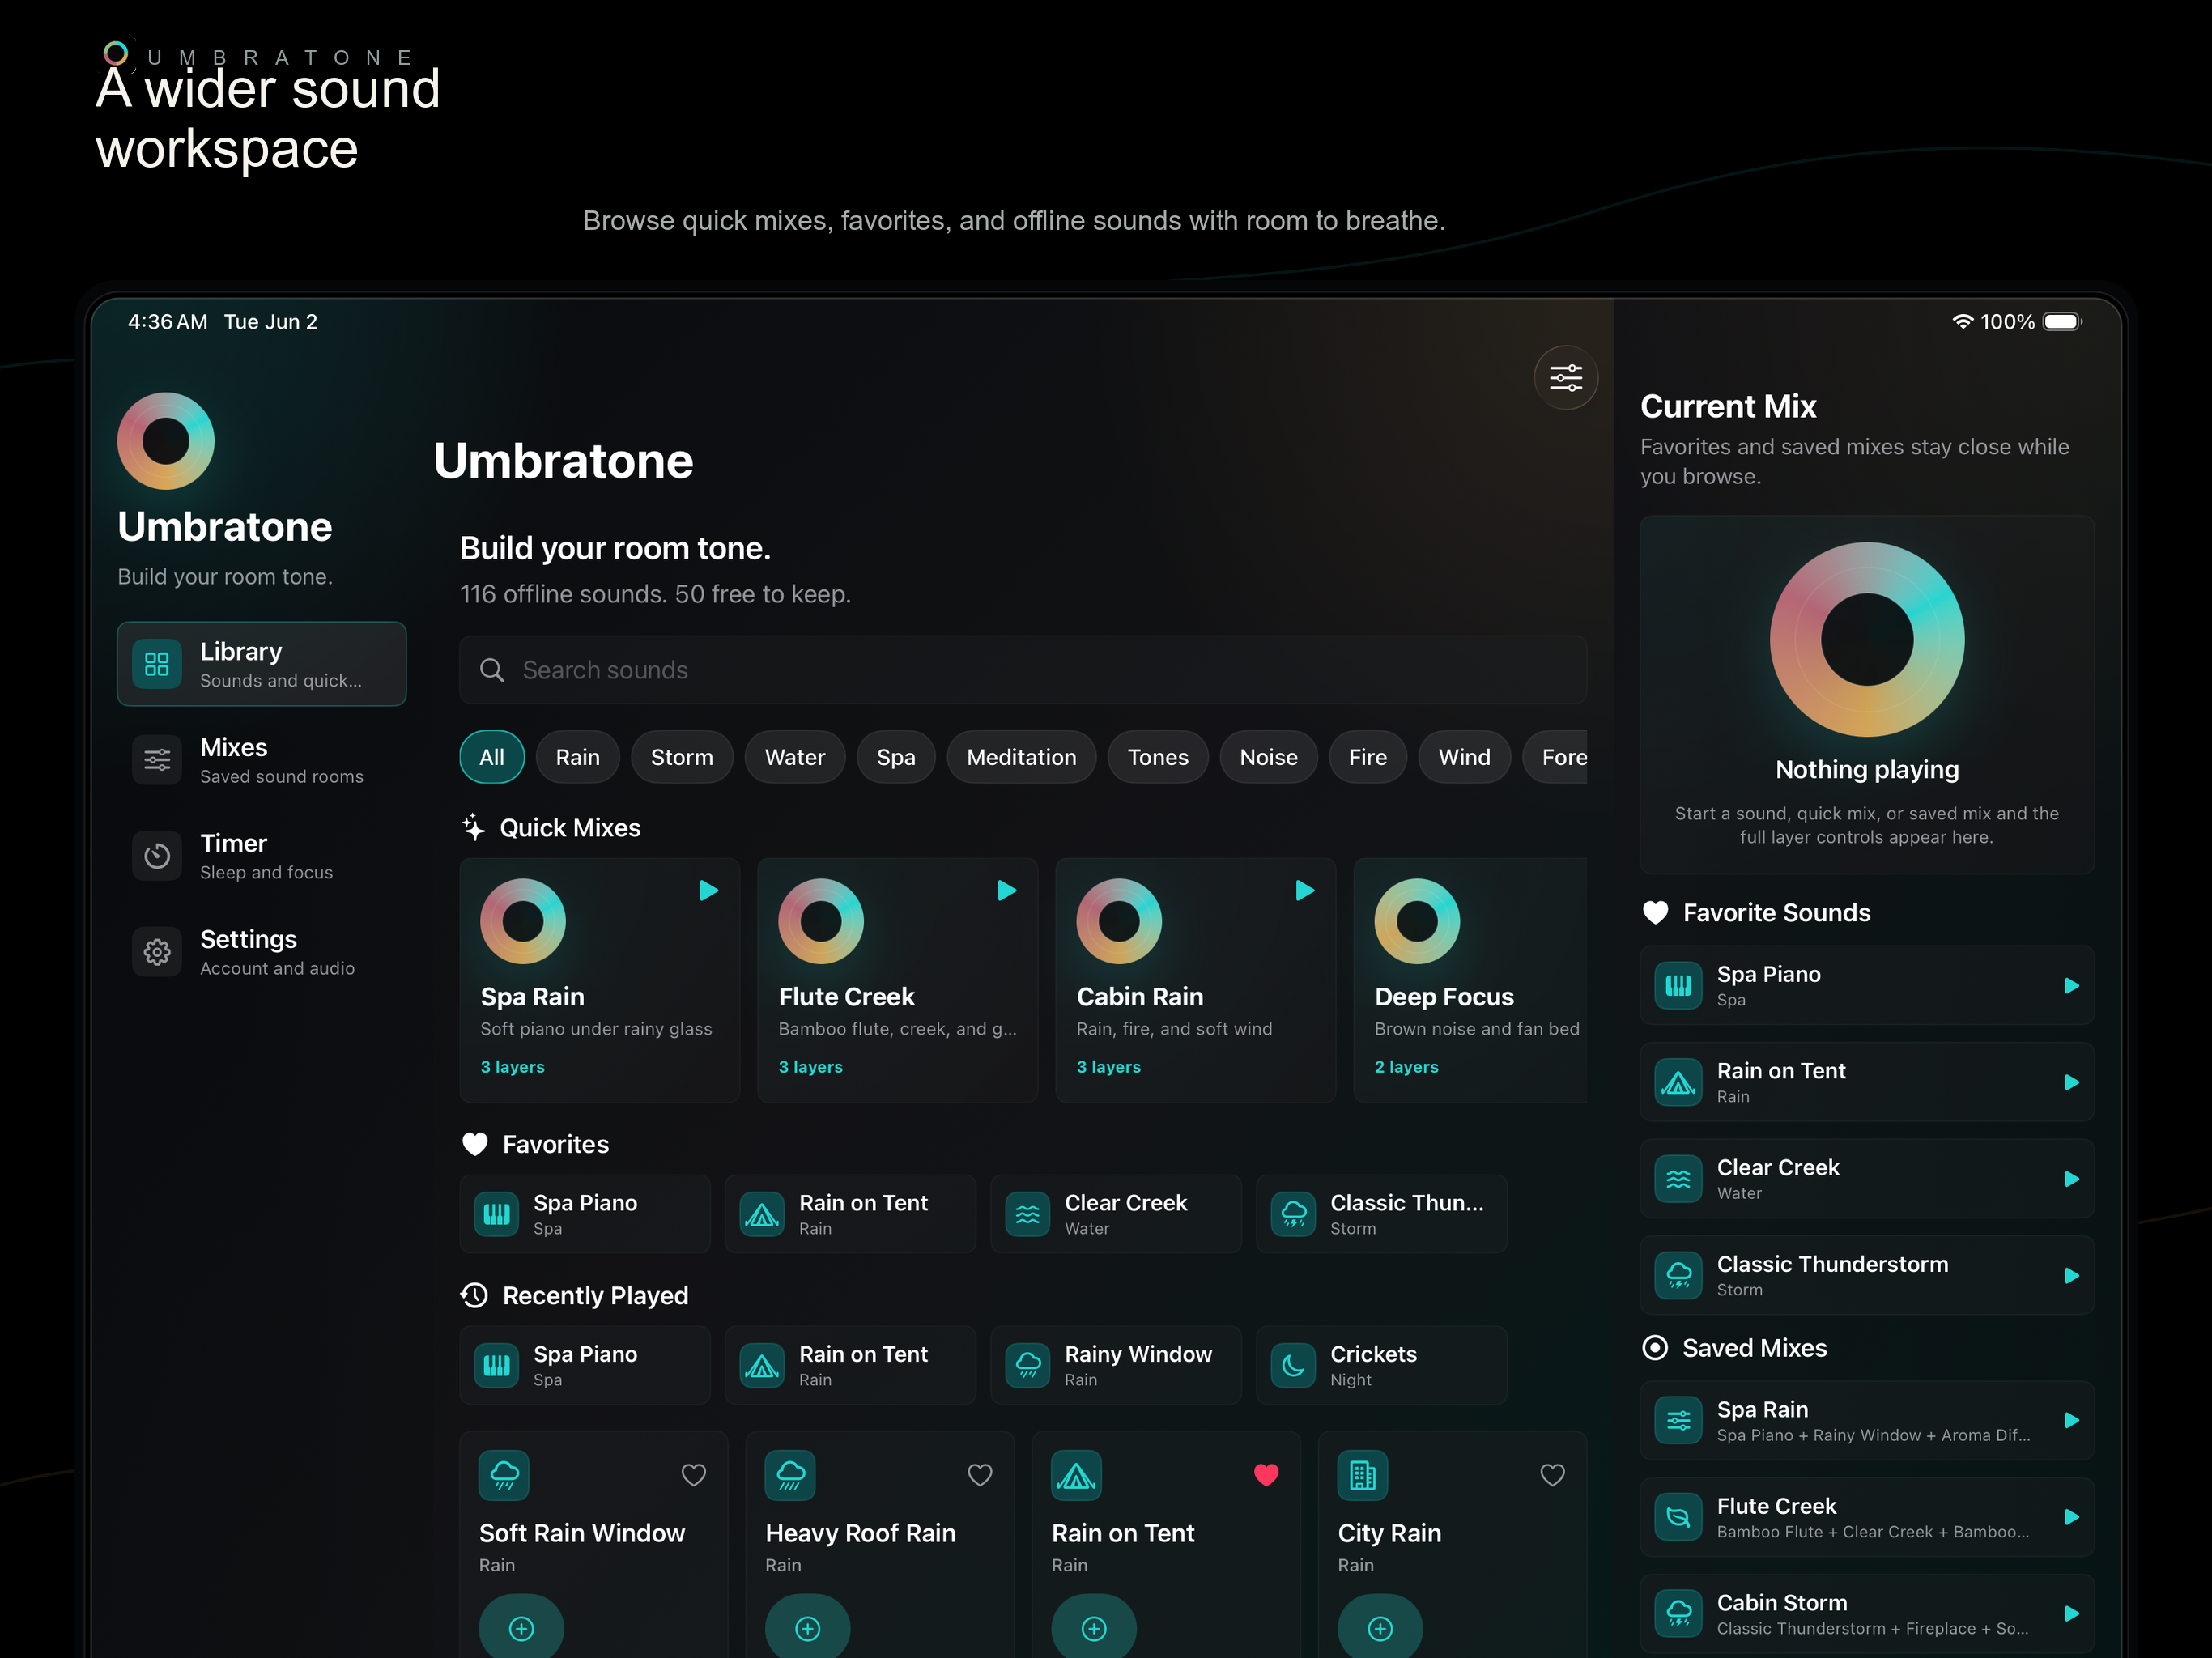Play Clear Creek in Favorite Sounds panel
Screen dimensions: 2212x1658
pos(2071,1179)
